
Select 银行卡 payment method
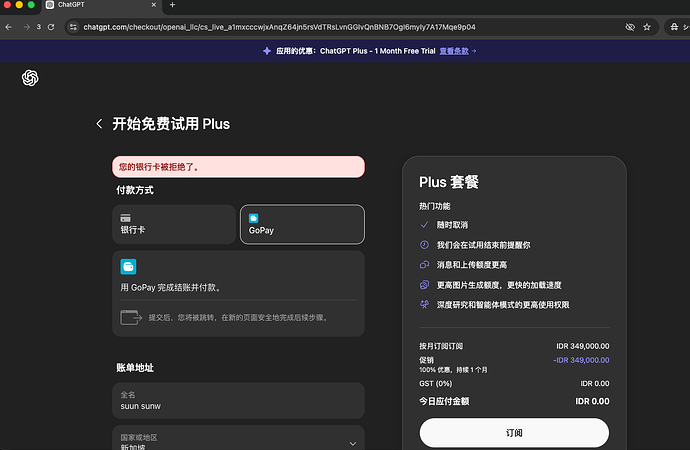[174, 224]
